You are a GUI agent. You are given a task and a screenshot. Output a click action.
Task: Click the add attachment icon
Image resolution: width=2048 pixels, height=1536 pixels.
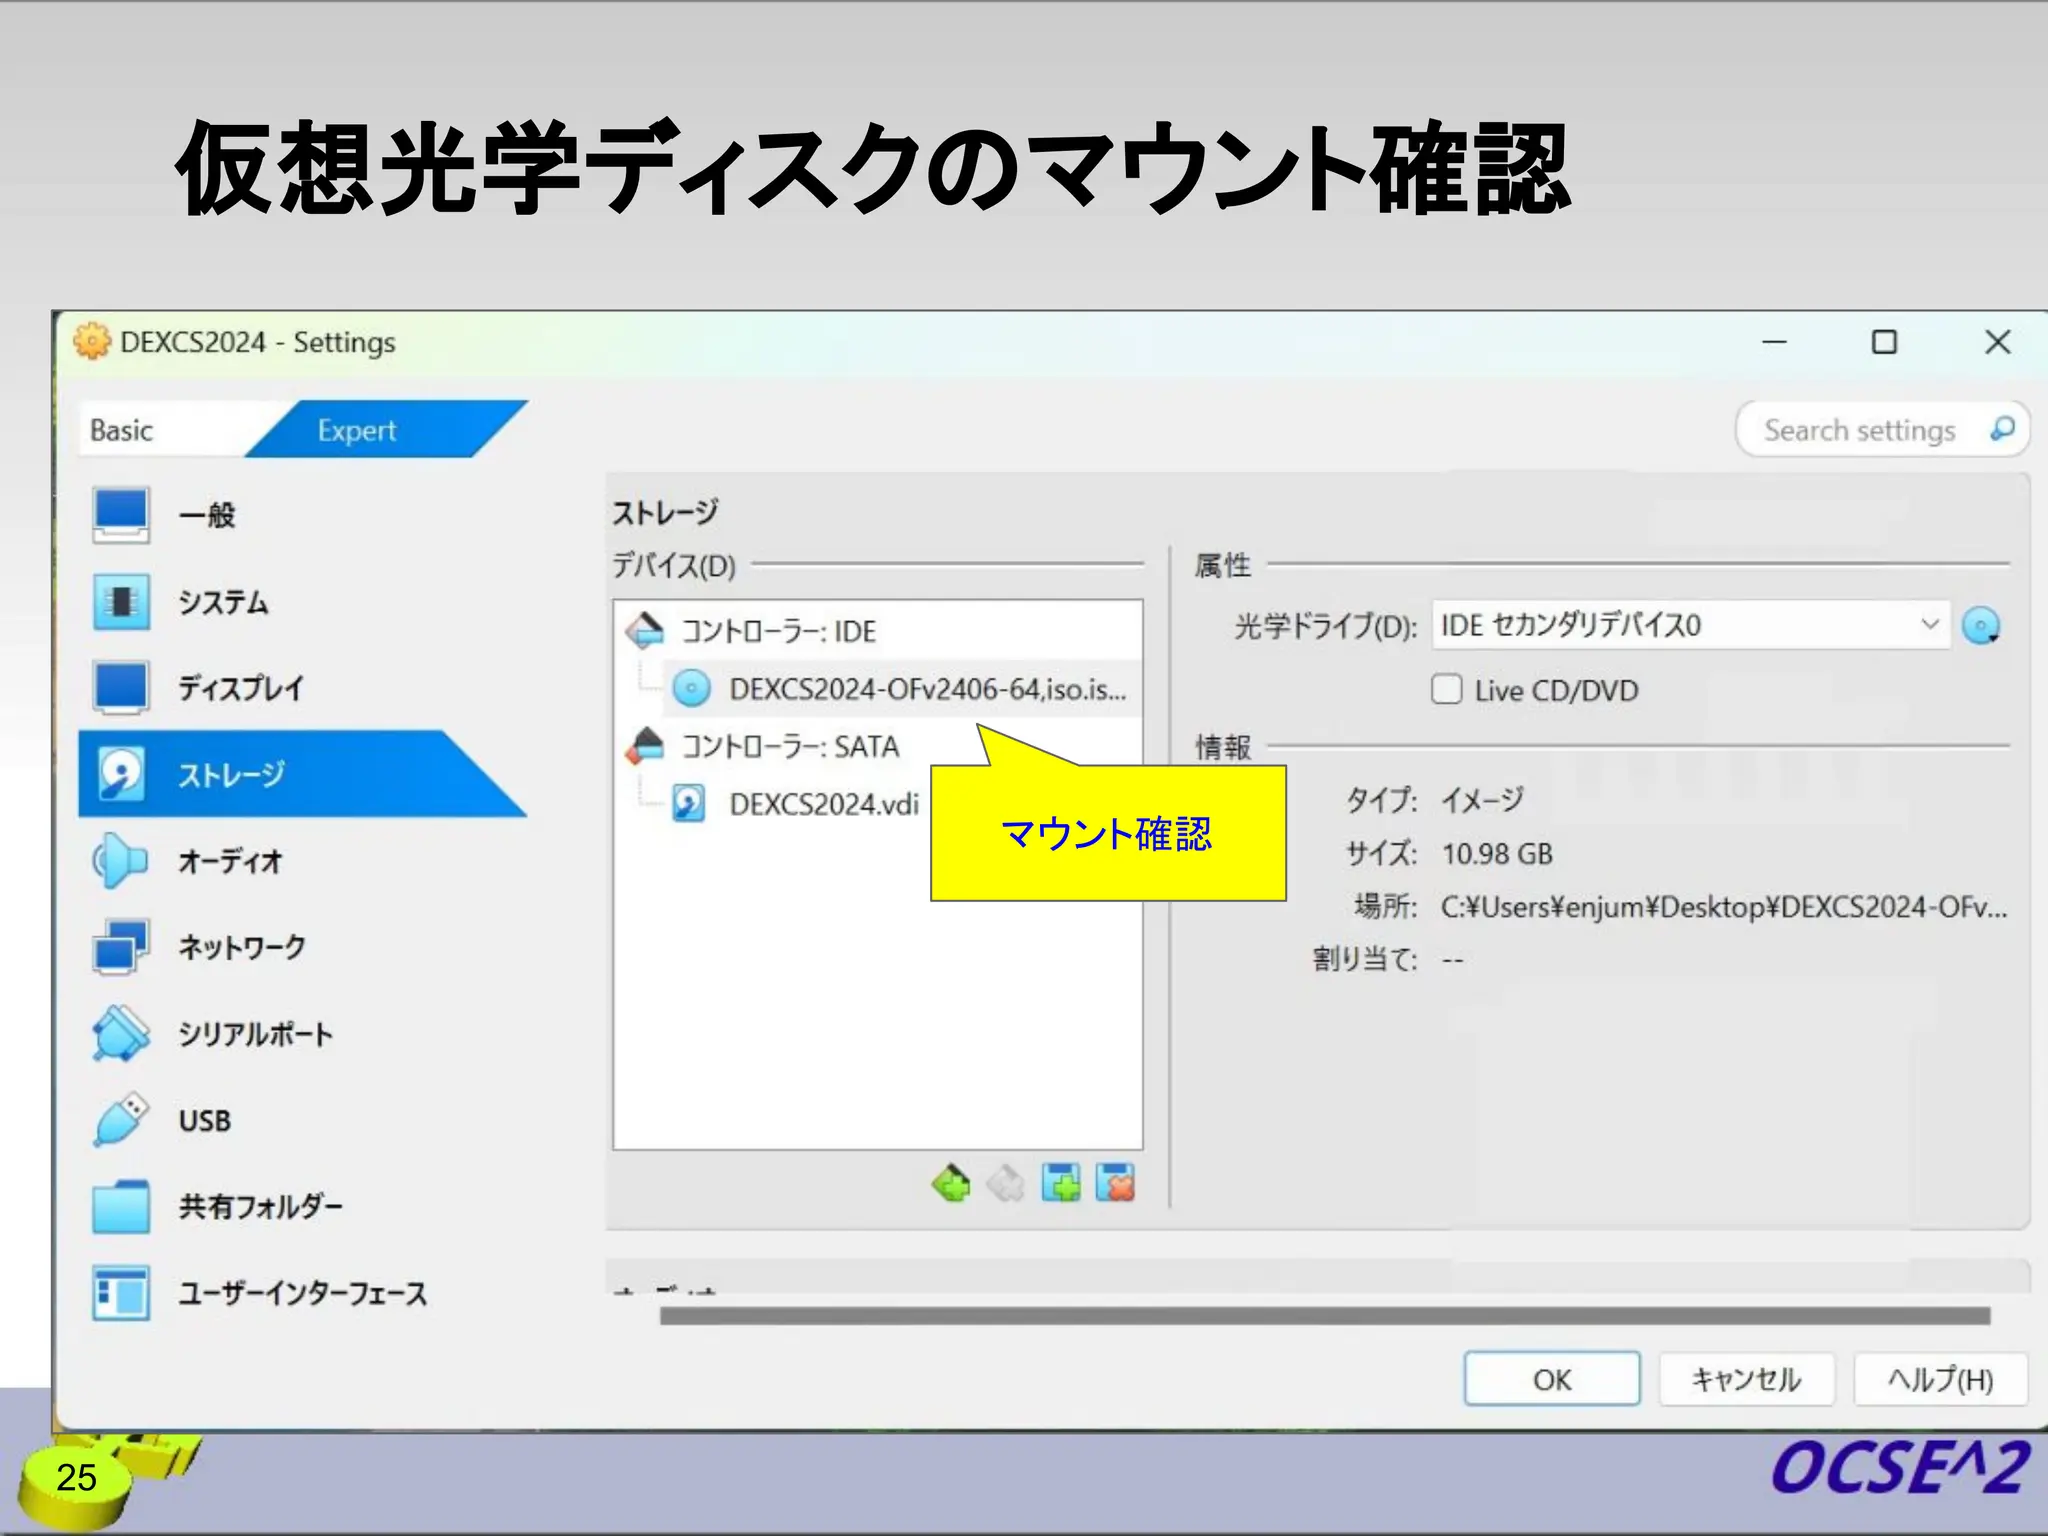[x=1060, y=1184]
